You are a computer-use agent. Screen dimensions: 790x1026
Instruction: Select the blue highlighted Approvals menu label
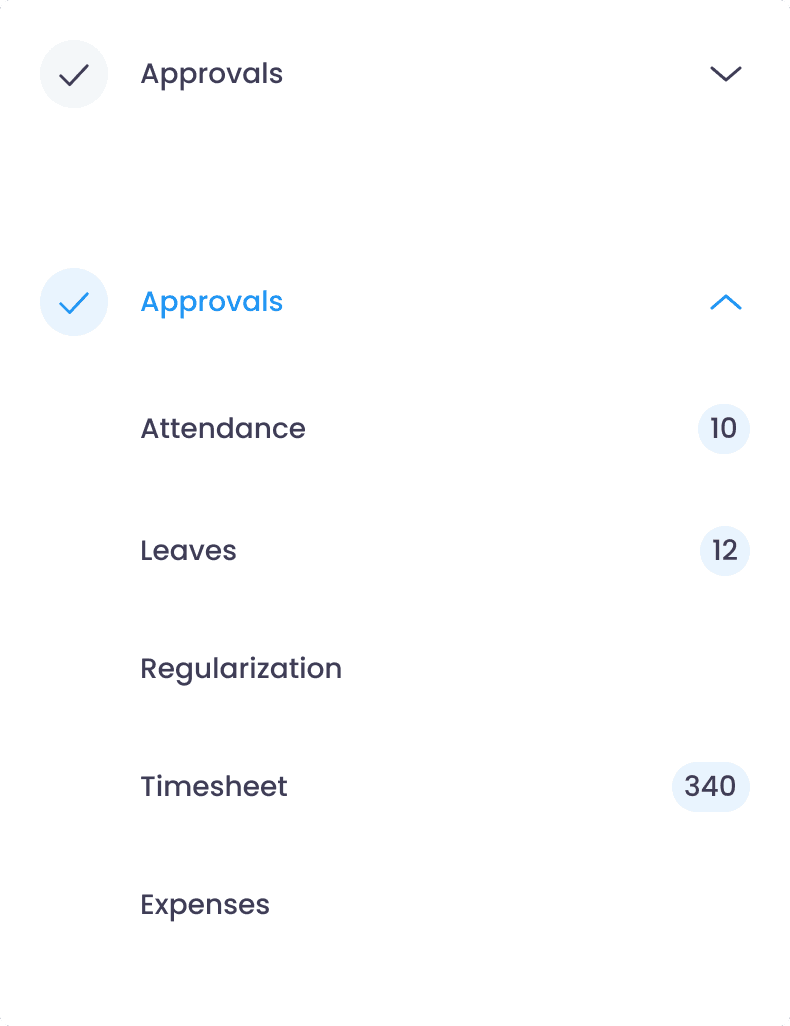click(211, 302)
